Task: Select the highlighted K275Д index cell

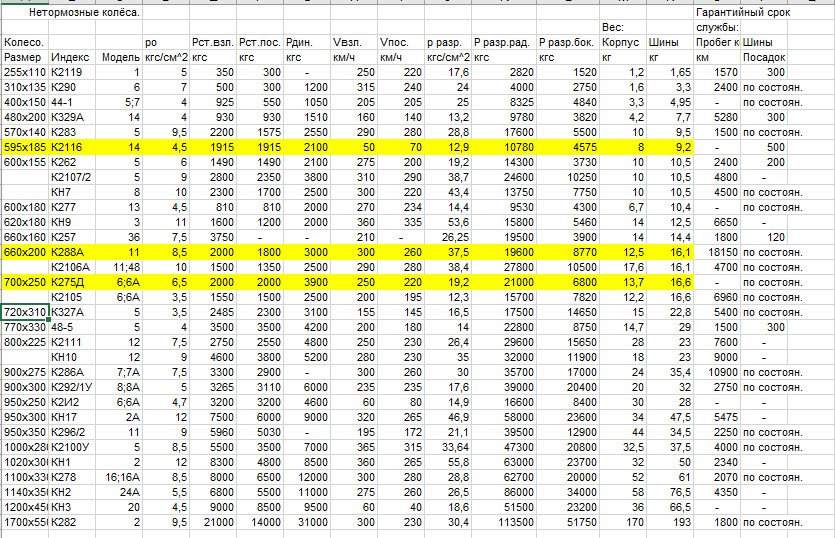Action: click(70, 283)
